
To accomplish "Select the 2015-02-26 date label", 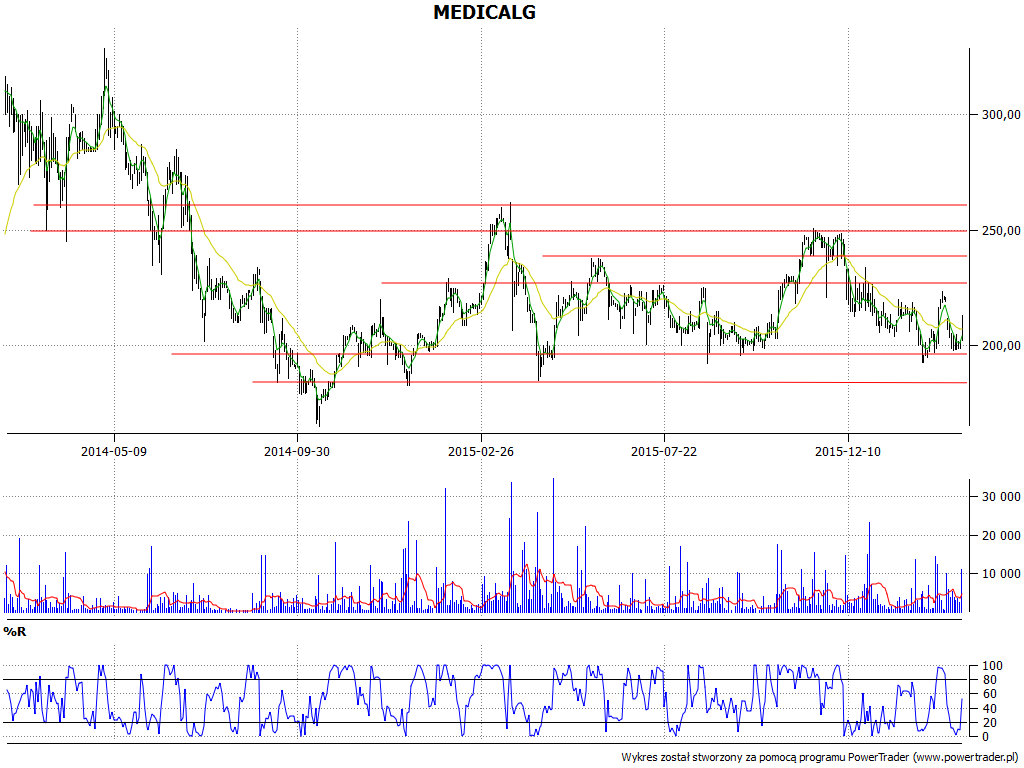I will click(481, 451).
